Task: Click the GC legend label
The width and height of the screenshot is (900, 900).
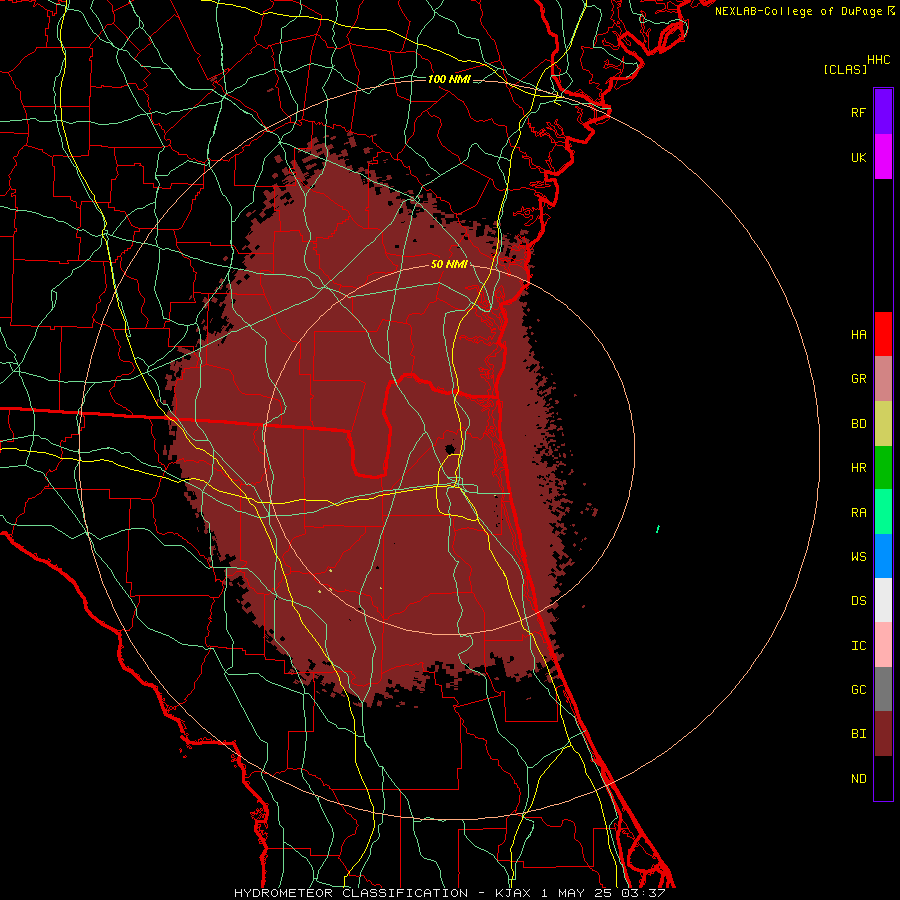Action: [x=858, y=690]
